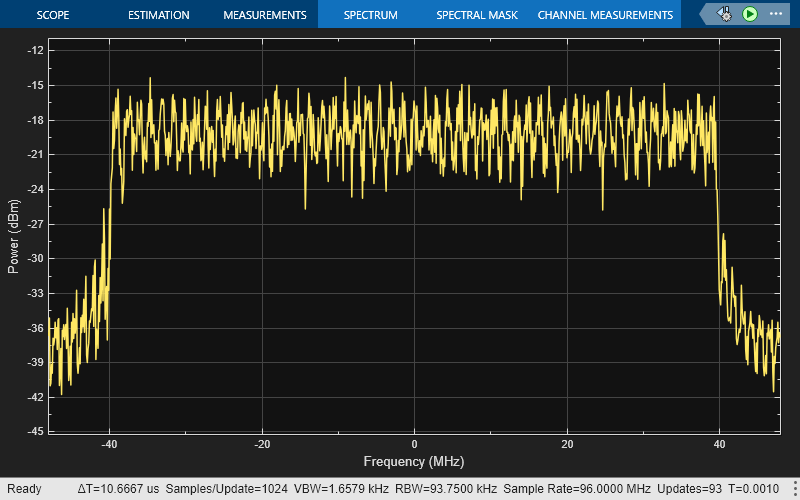Image resolution: width=800 pixels, height=500 pixels.
Task: Click the '-39' power tick label
Action: (x=35, y=362)
